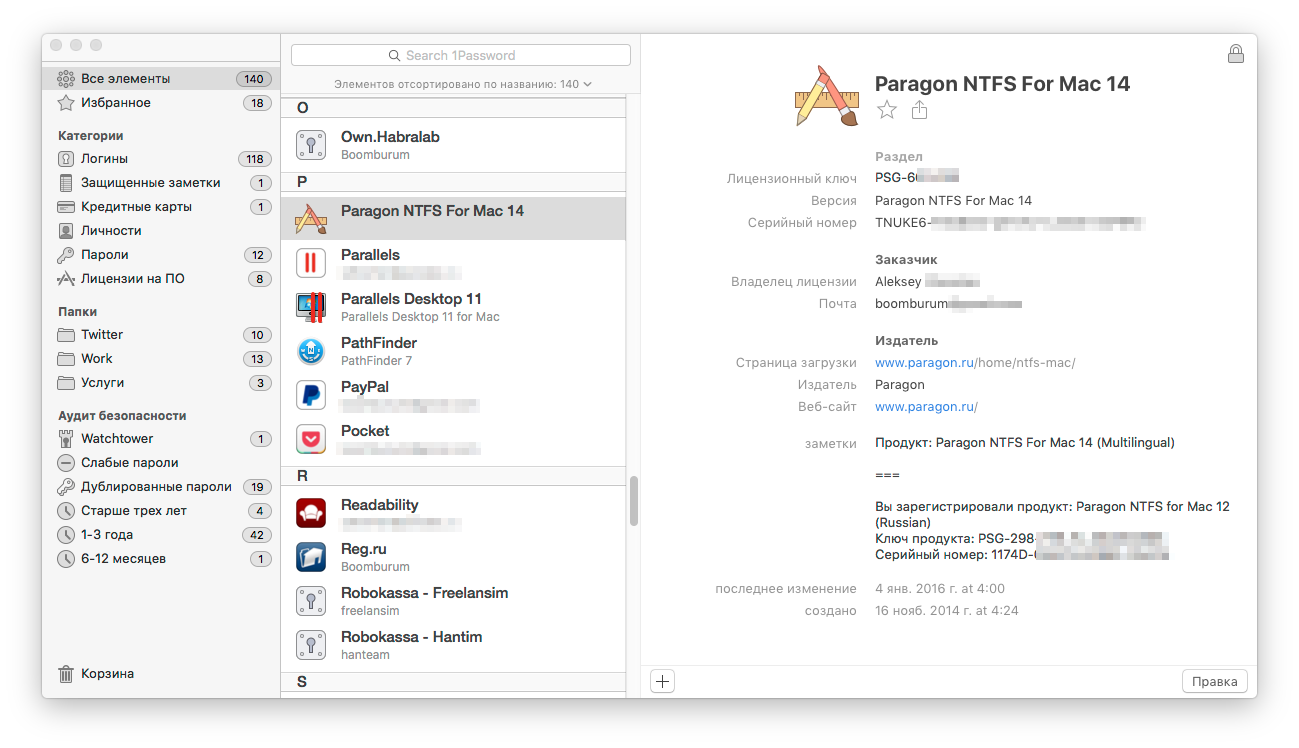Click the created date 16 нояб. 2014
1299x748 pixels.
coord(947,611)
